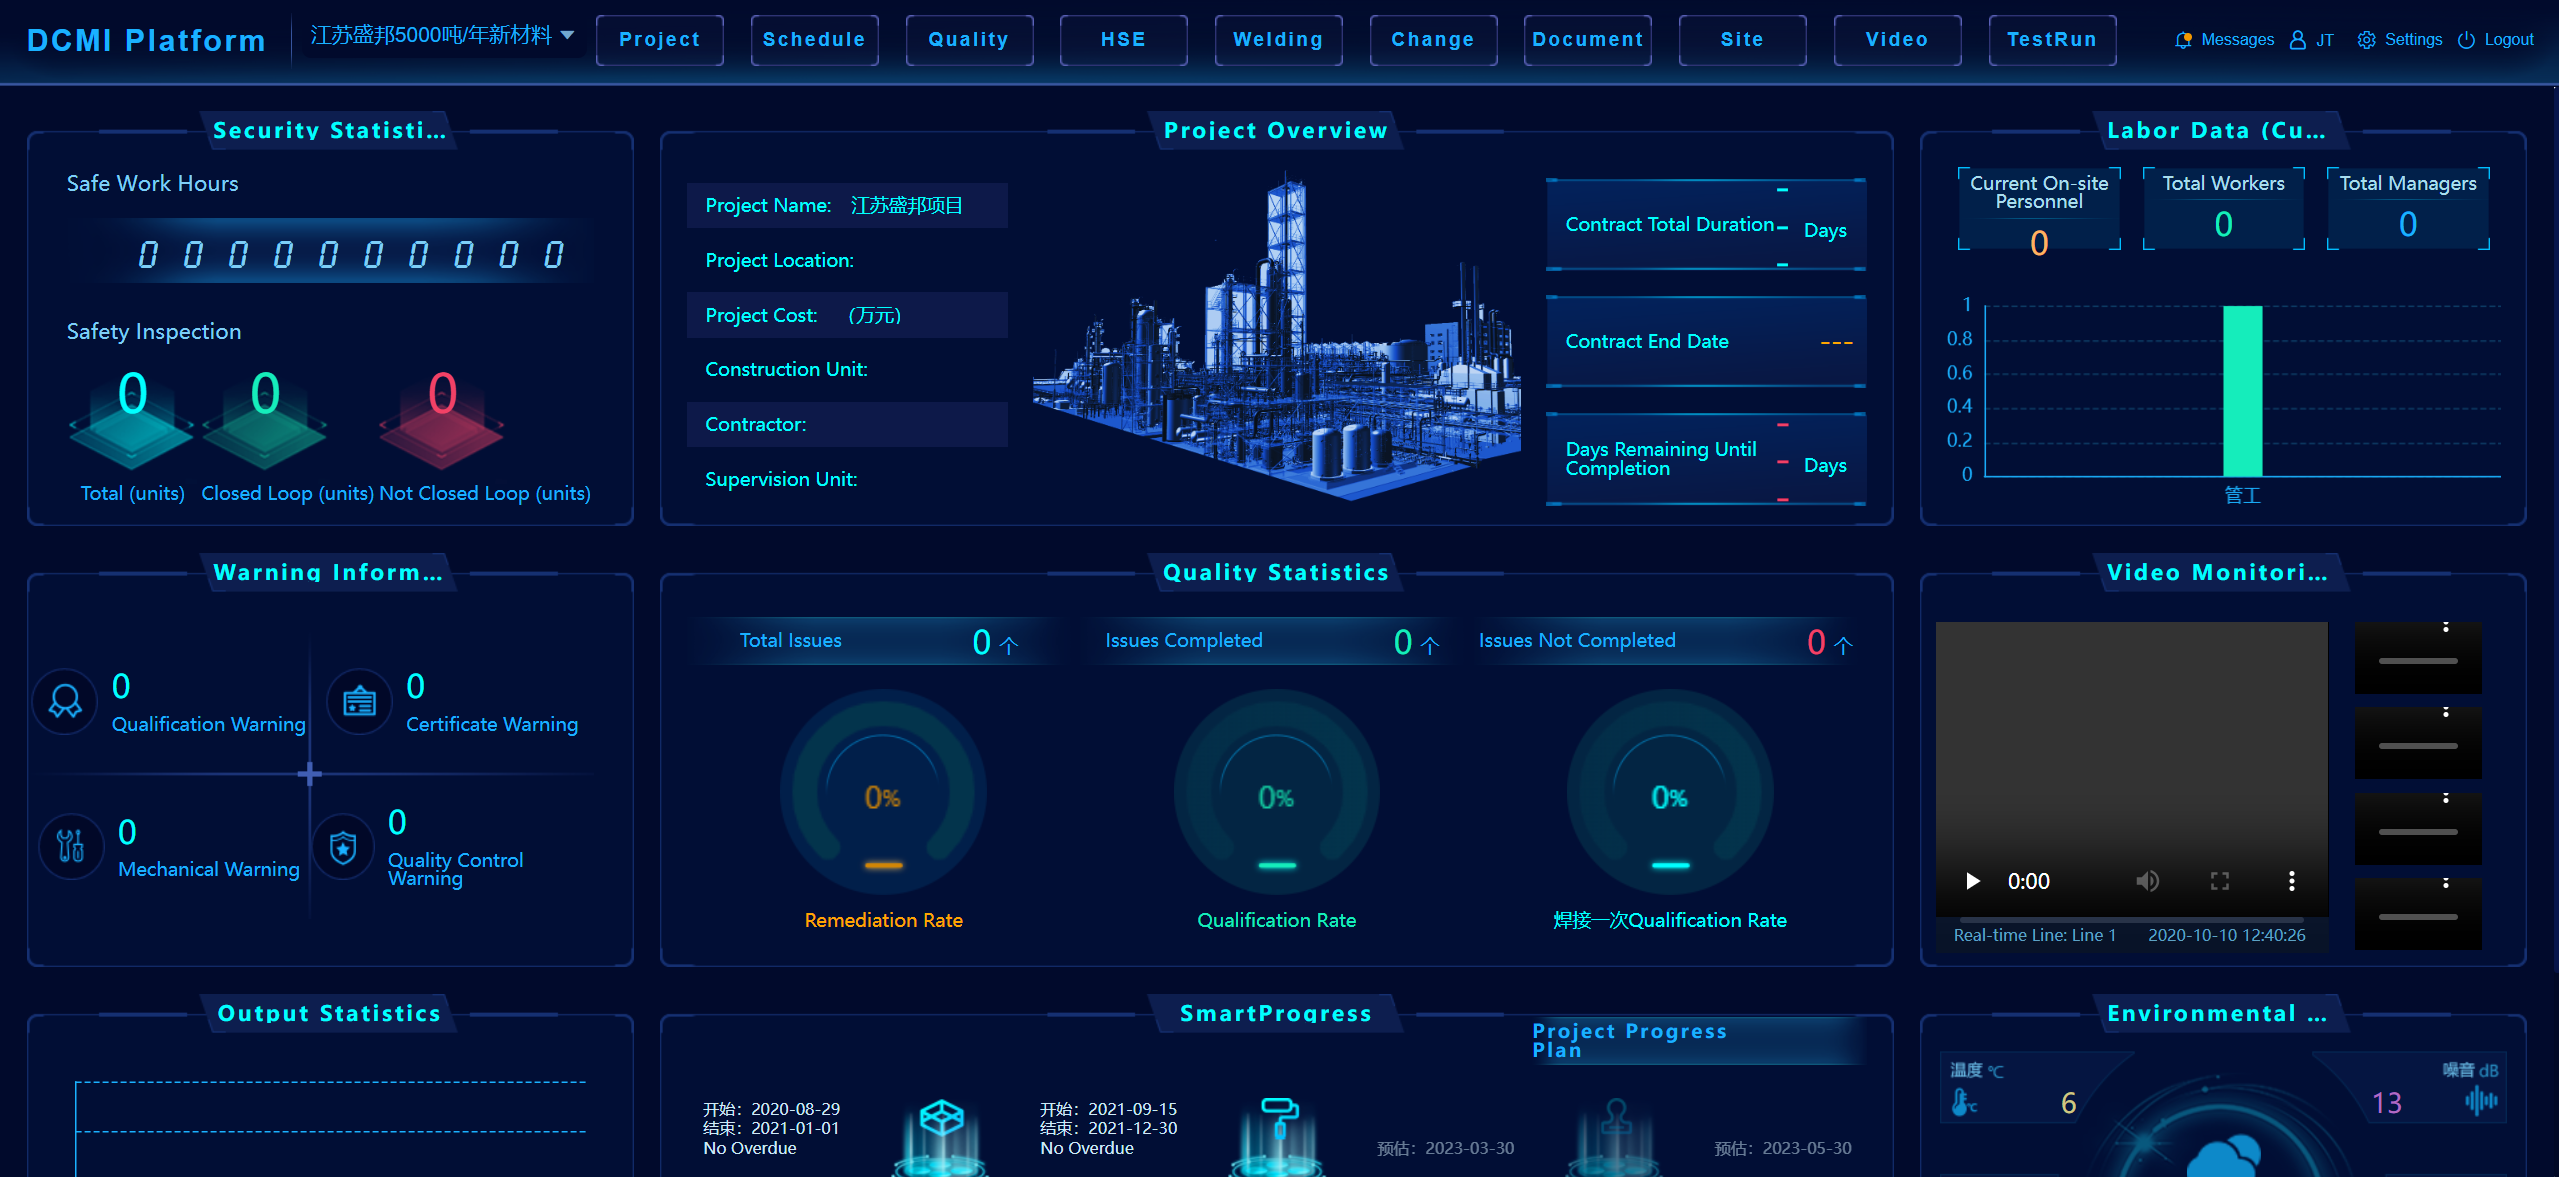Click the Mechanical Warning tools icon

pyautogui.click(x=70, y=846)
